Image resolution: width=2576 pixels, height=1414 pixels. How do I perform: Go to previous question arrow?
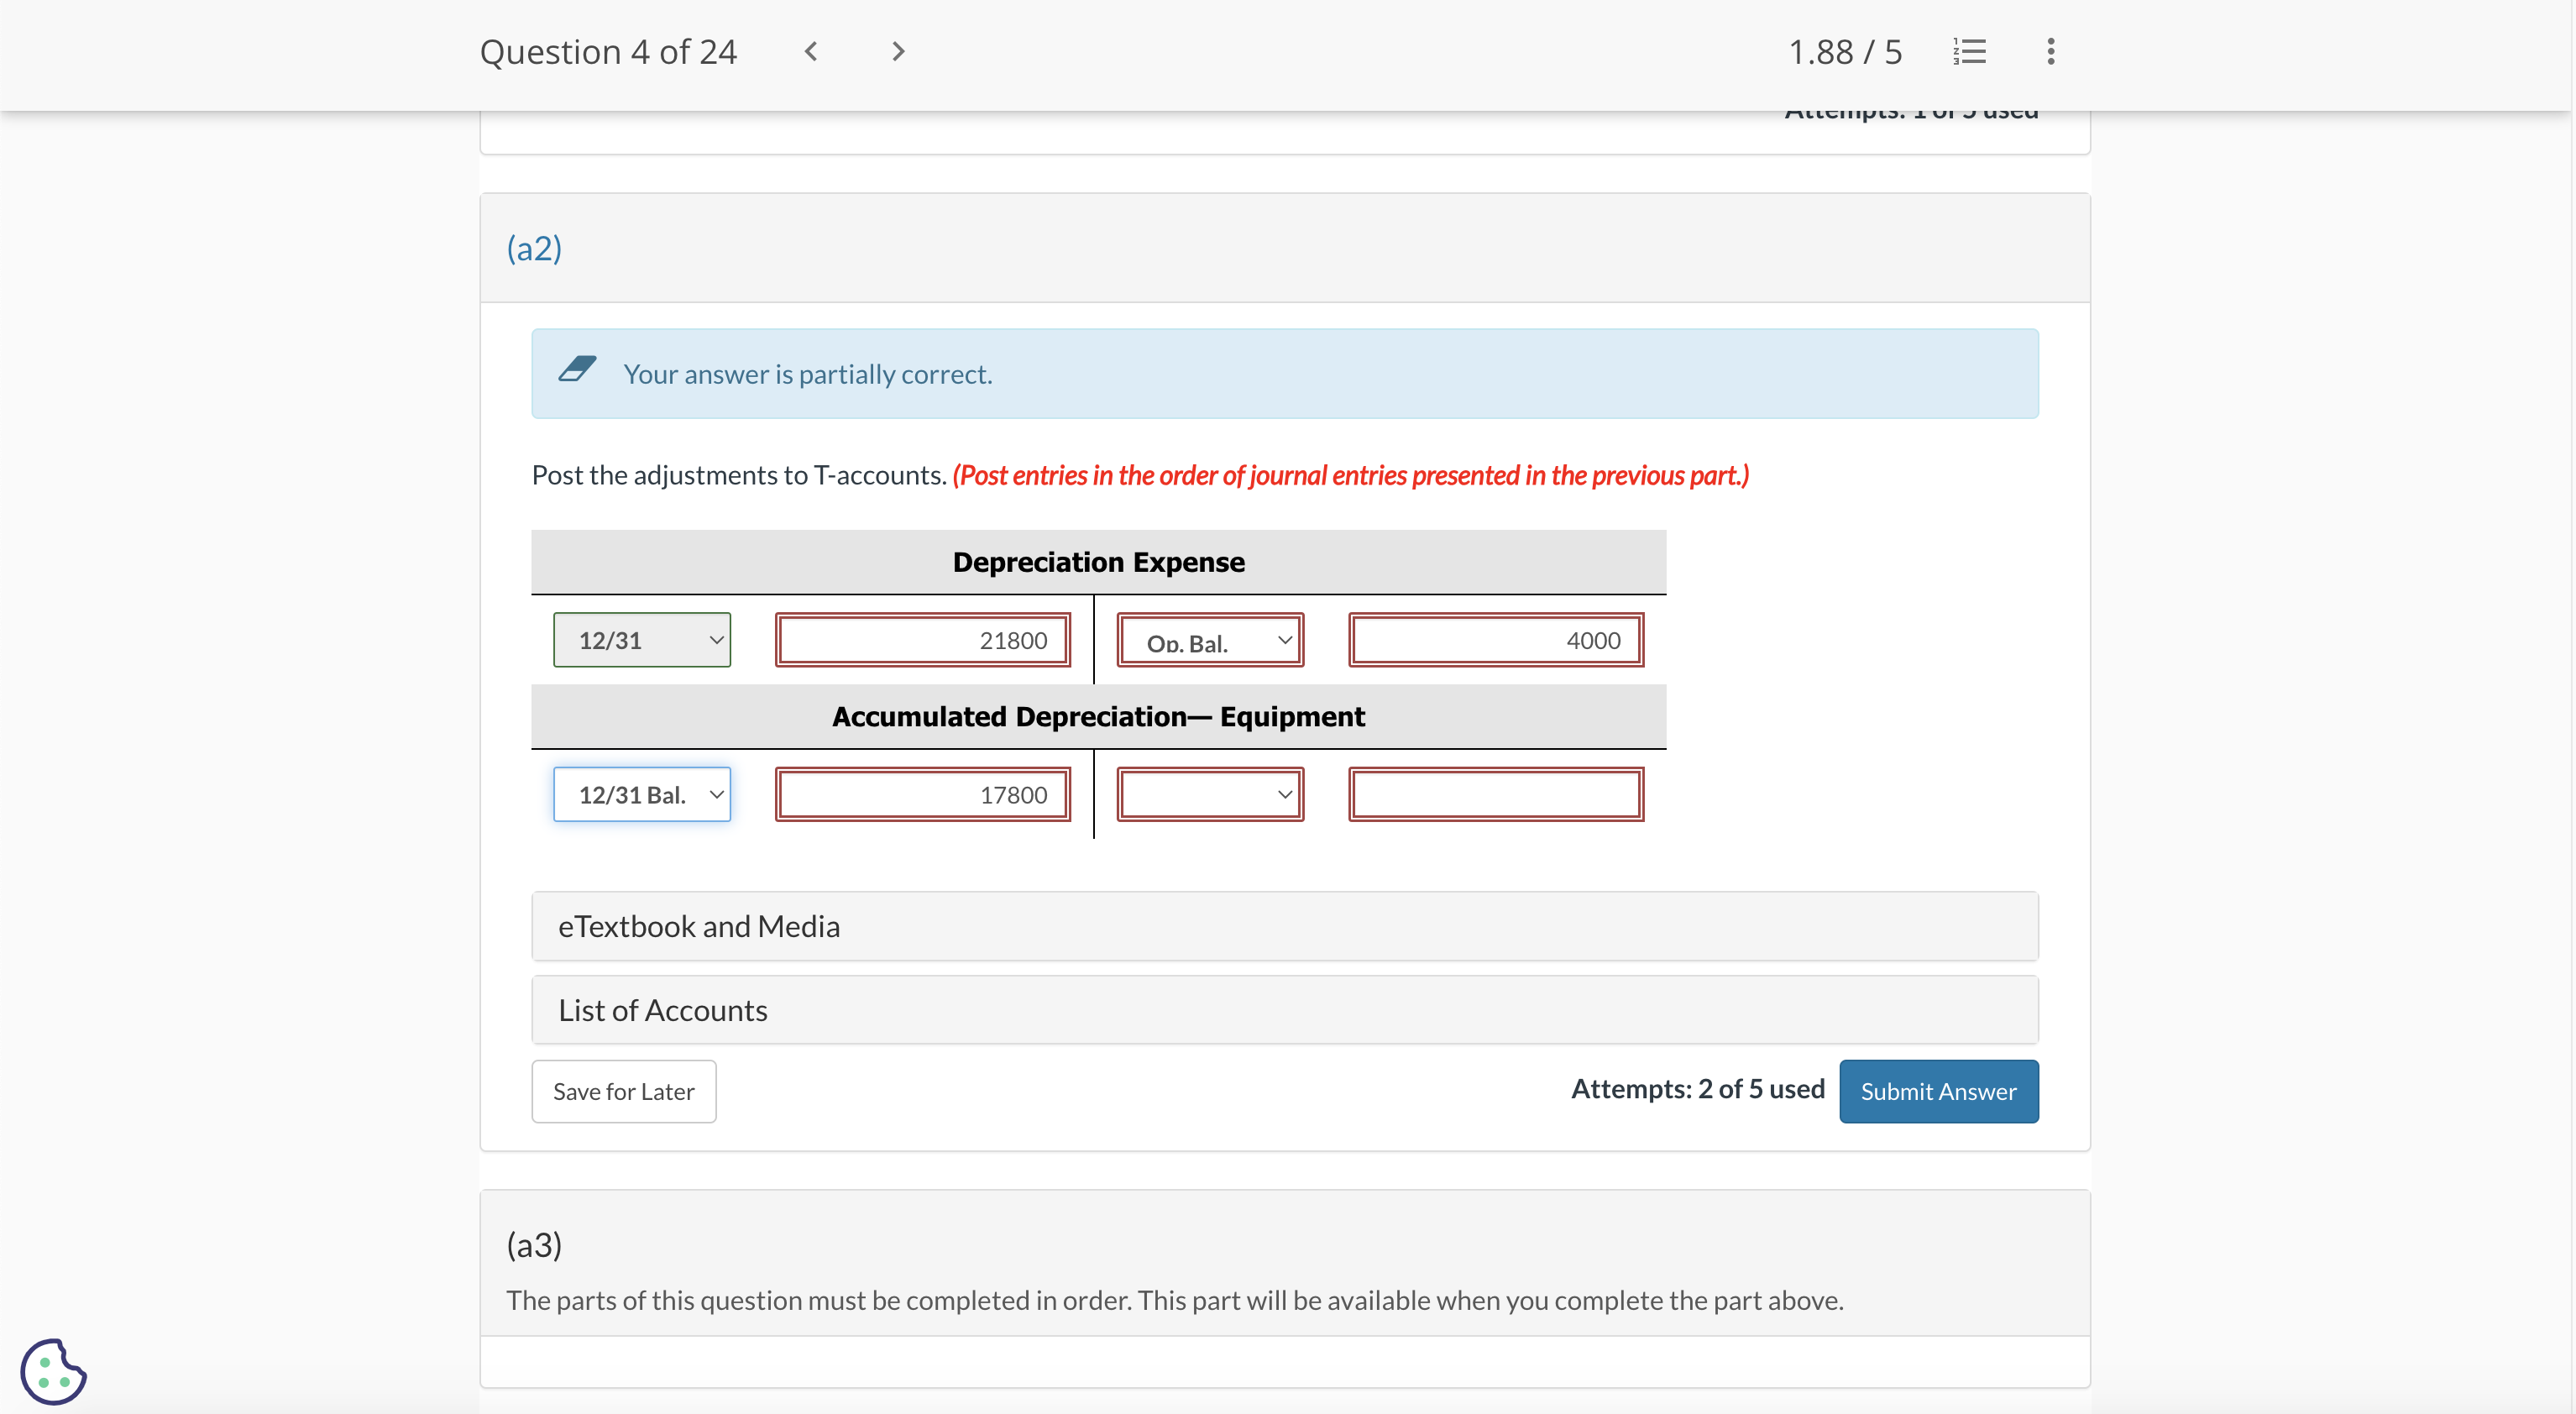[811, 51]
